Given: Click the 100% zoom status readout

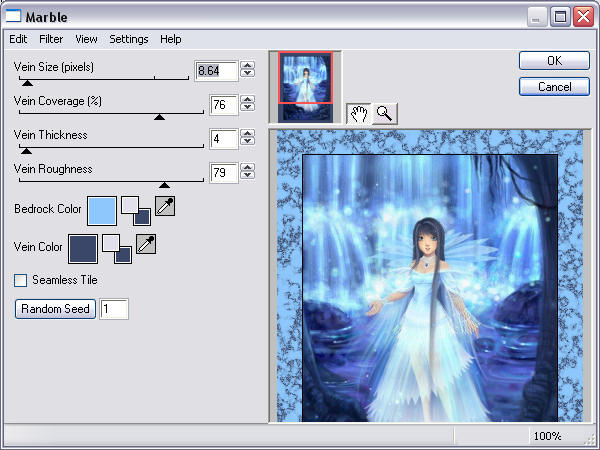Looking at the screenshot, I should [x=547, y=436].
